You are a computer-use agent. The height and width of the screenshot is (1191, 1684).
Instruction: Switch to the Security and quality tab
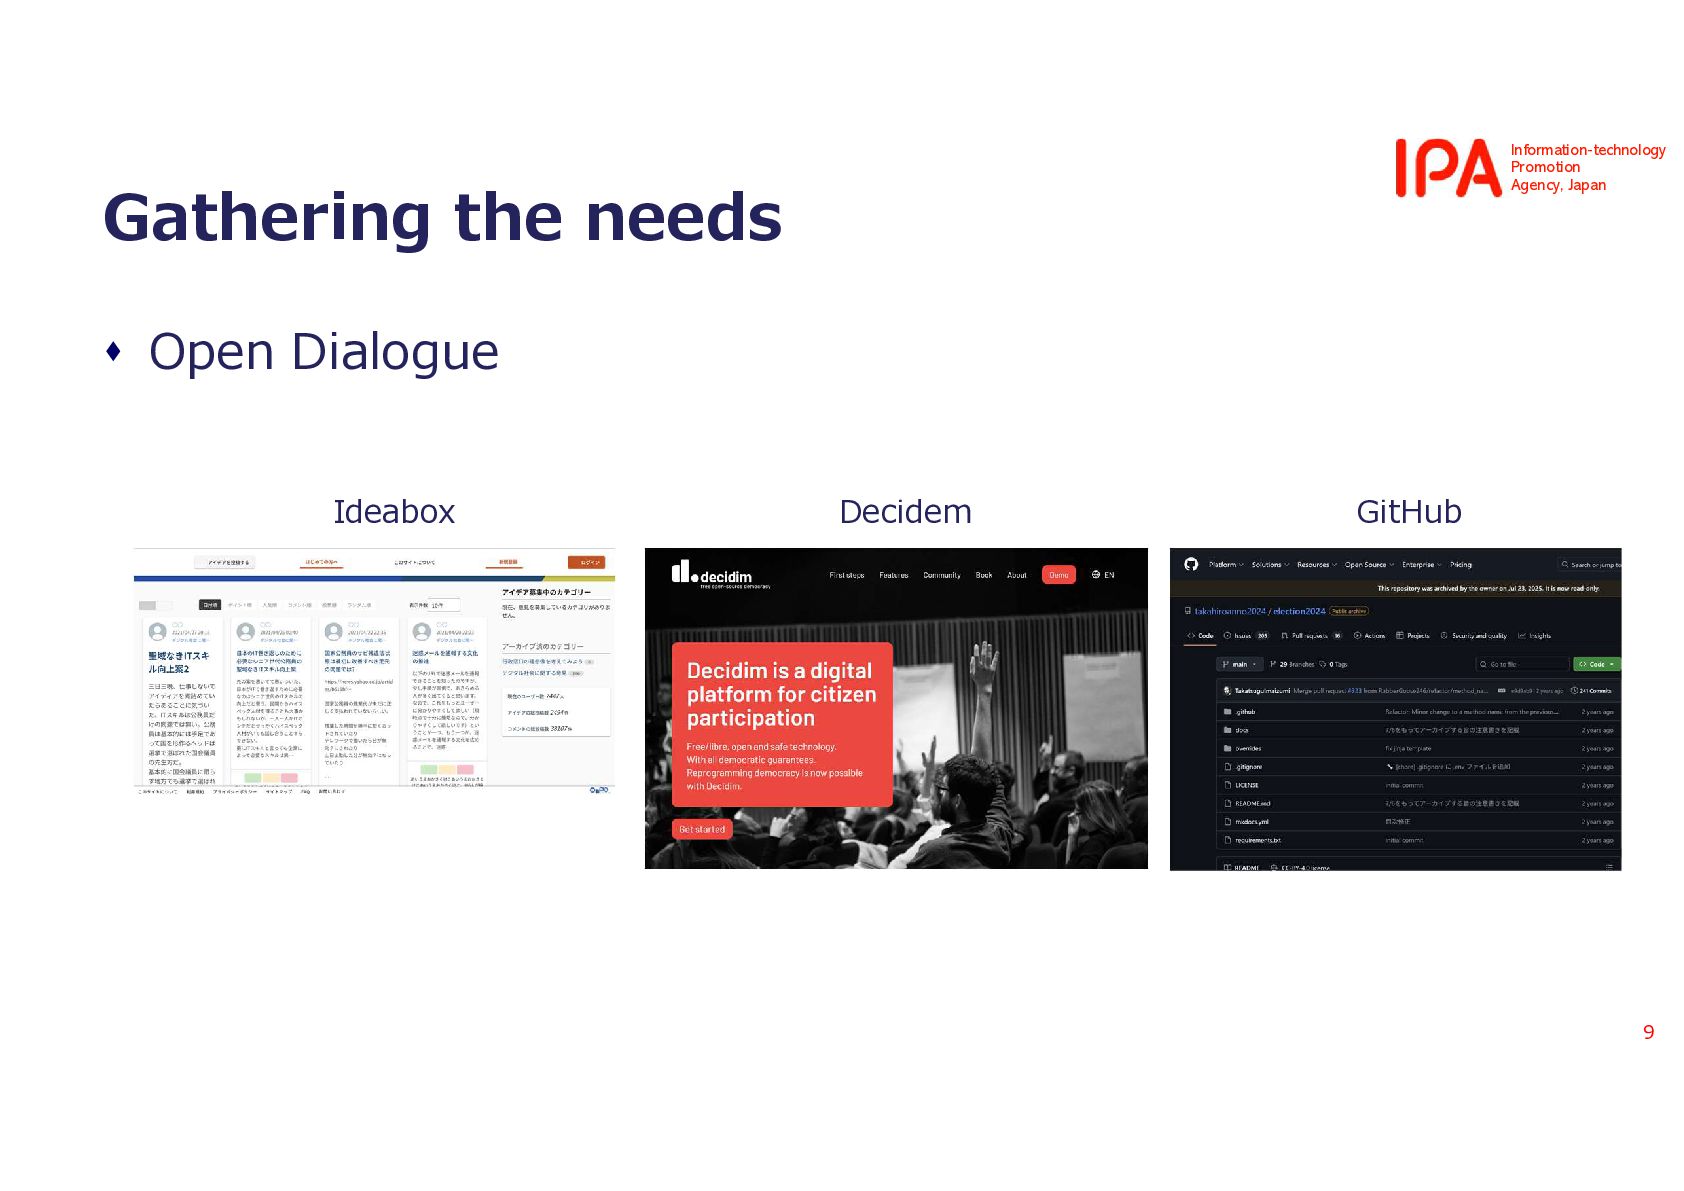[x=1473, y=636]
